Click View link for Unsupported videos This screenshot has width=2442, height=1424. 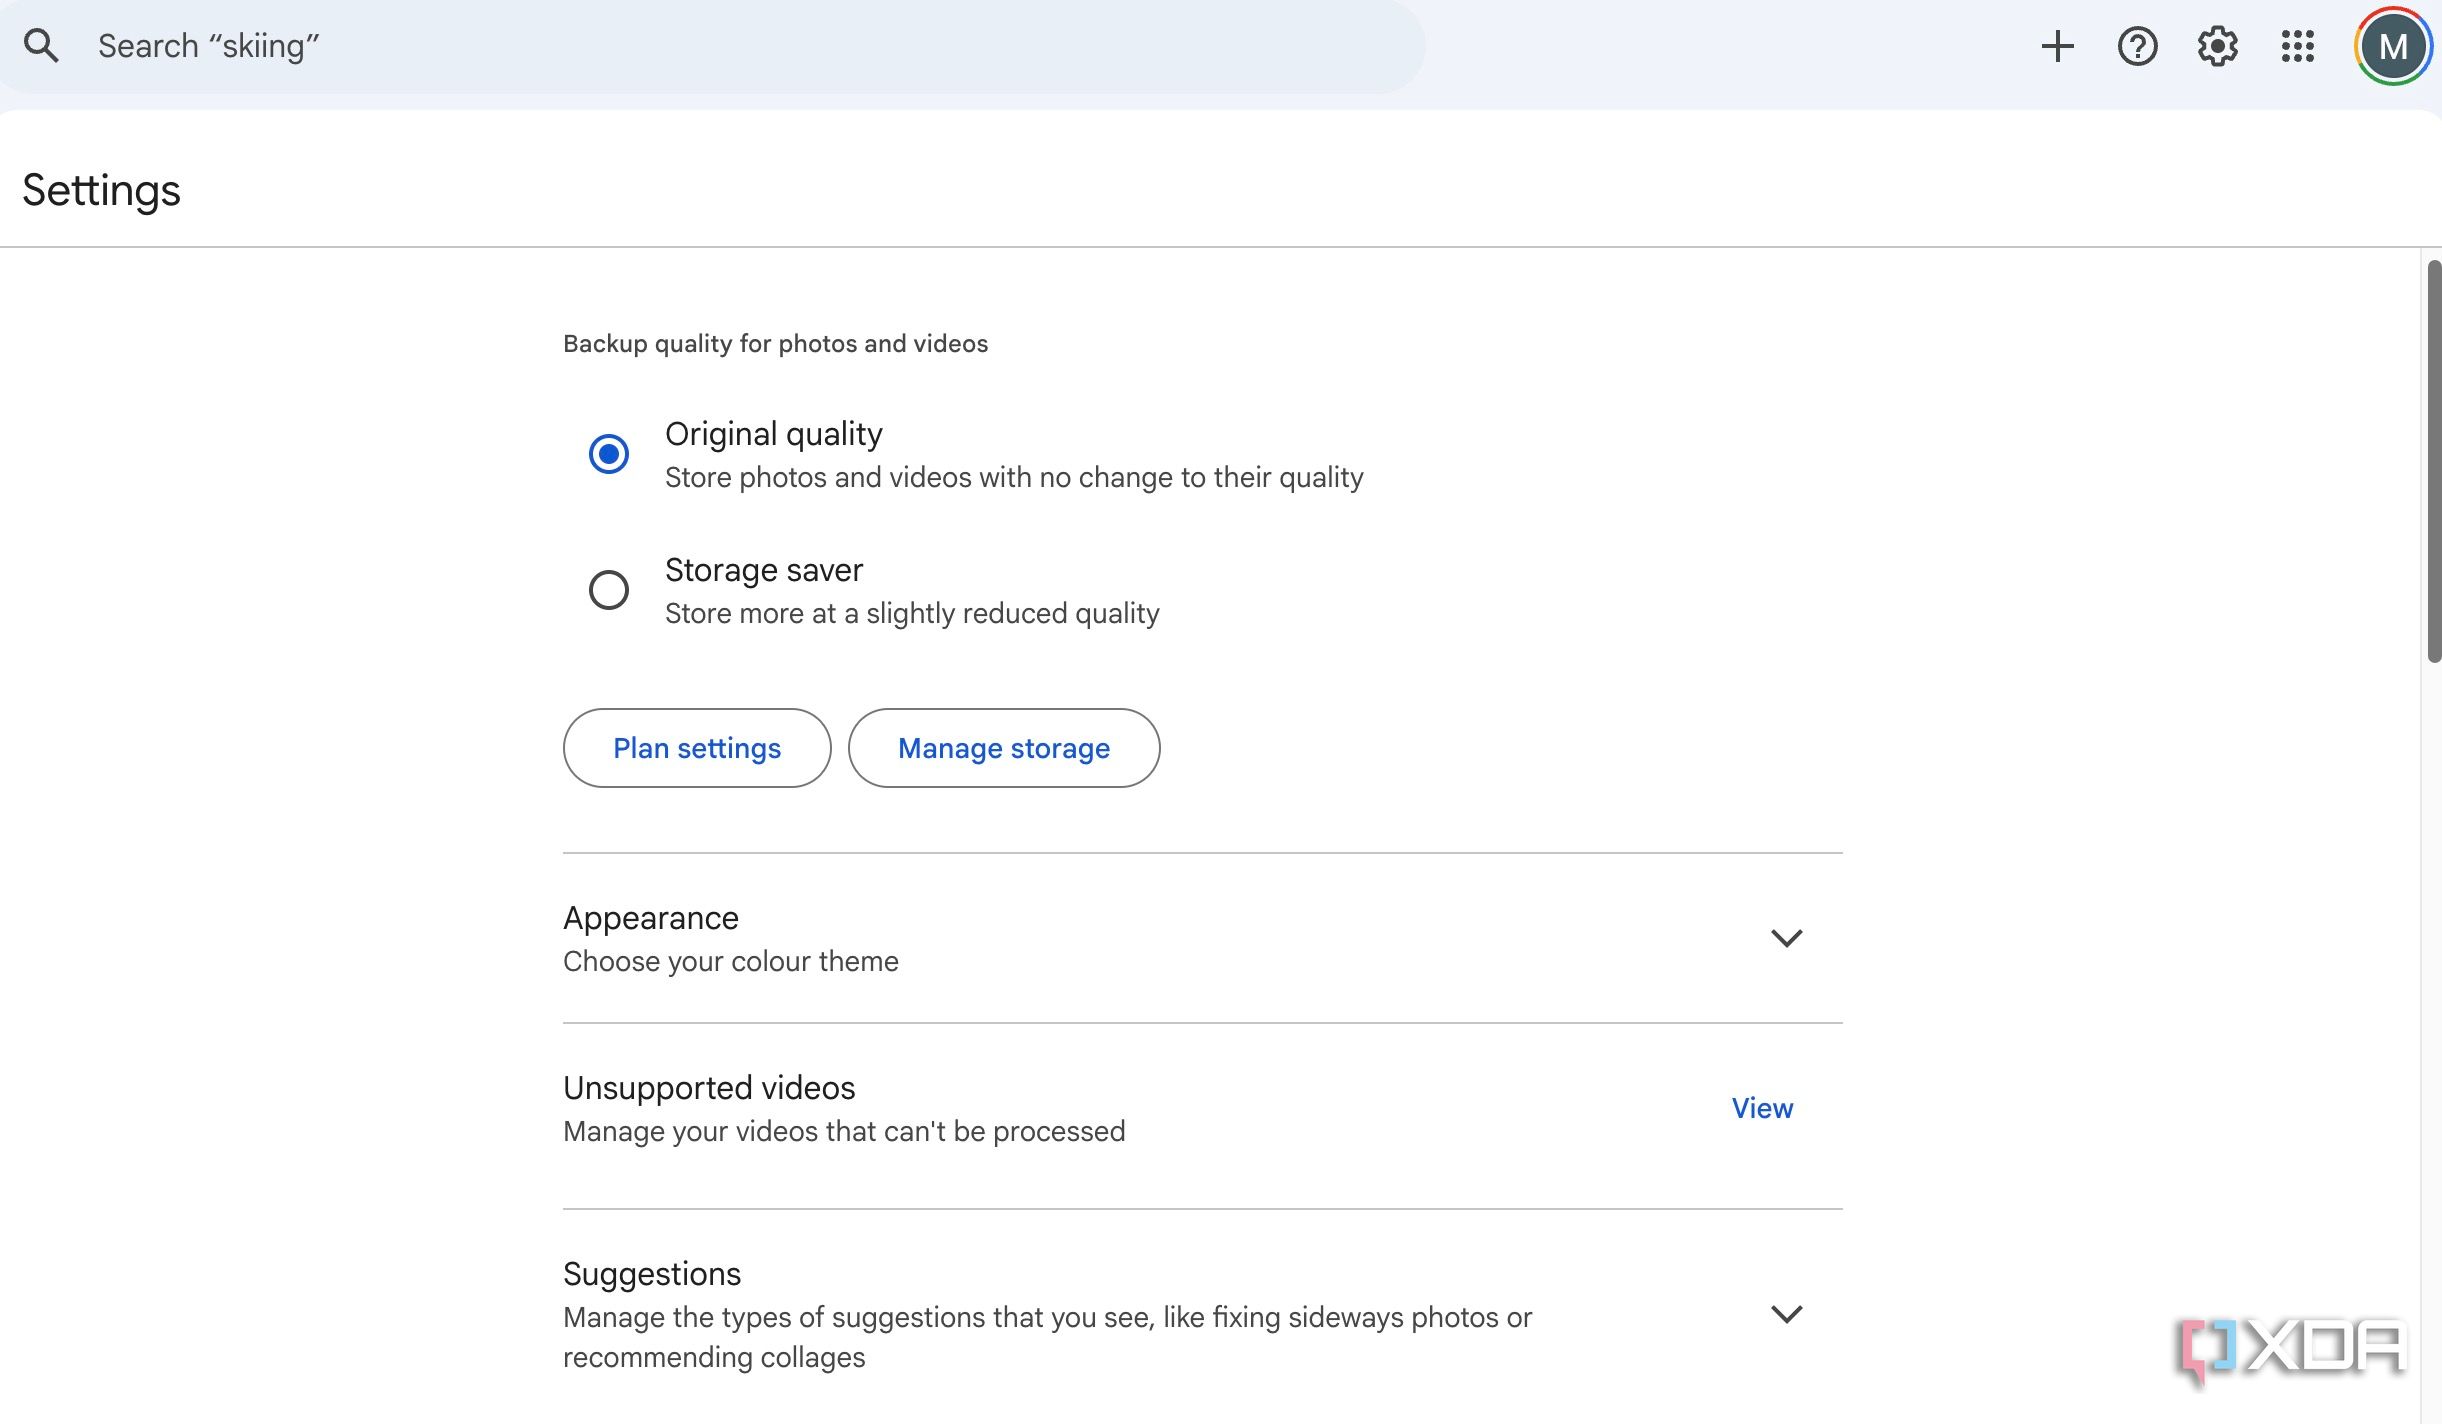coord(1762,1108)
